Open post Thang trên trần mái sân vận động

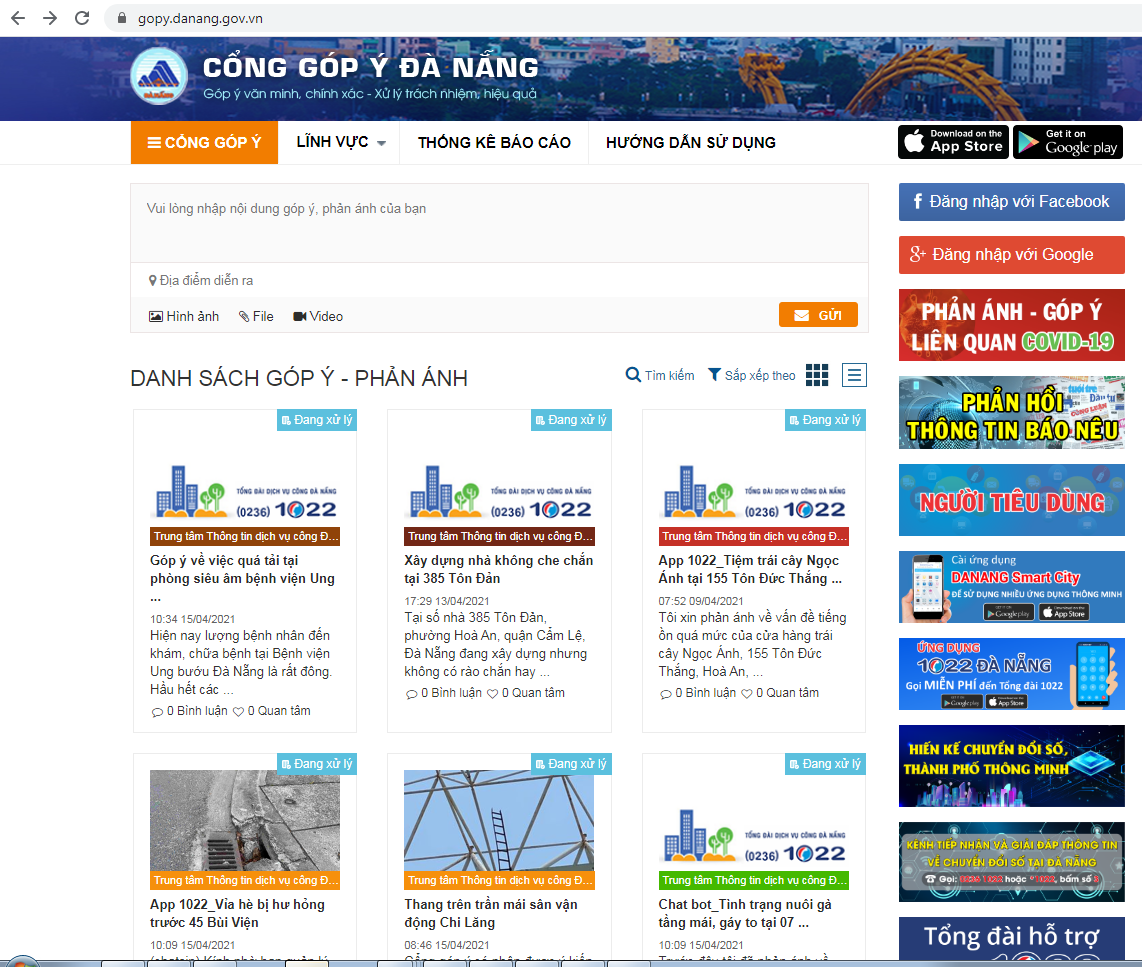pyautogui.click(x=491, y=913)
